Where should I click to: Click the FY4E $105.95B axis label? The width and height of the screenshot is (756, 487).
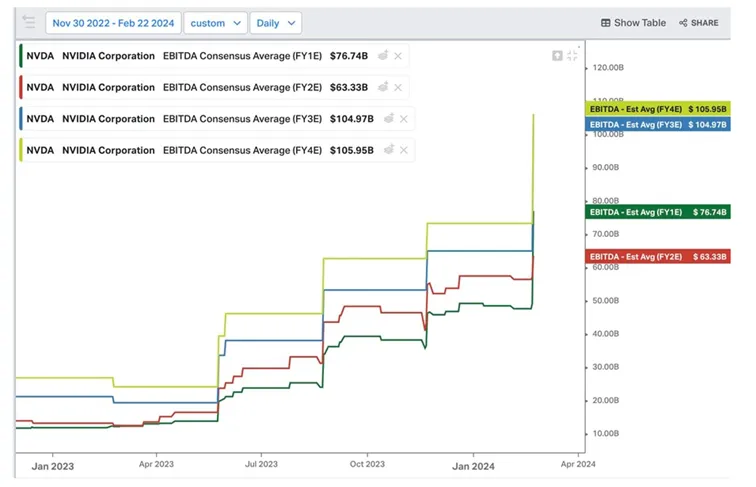(658, 109)
